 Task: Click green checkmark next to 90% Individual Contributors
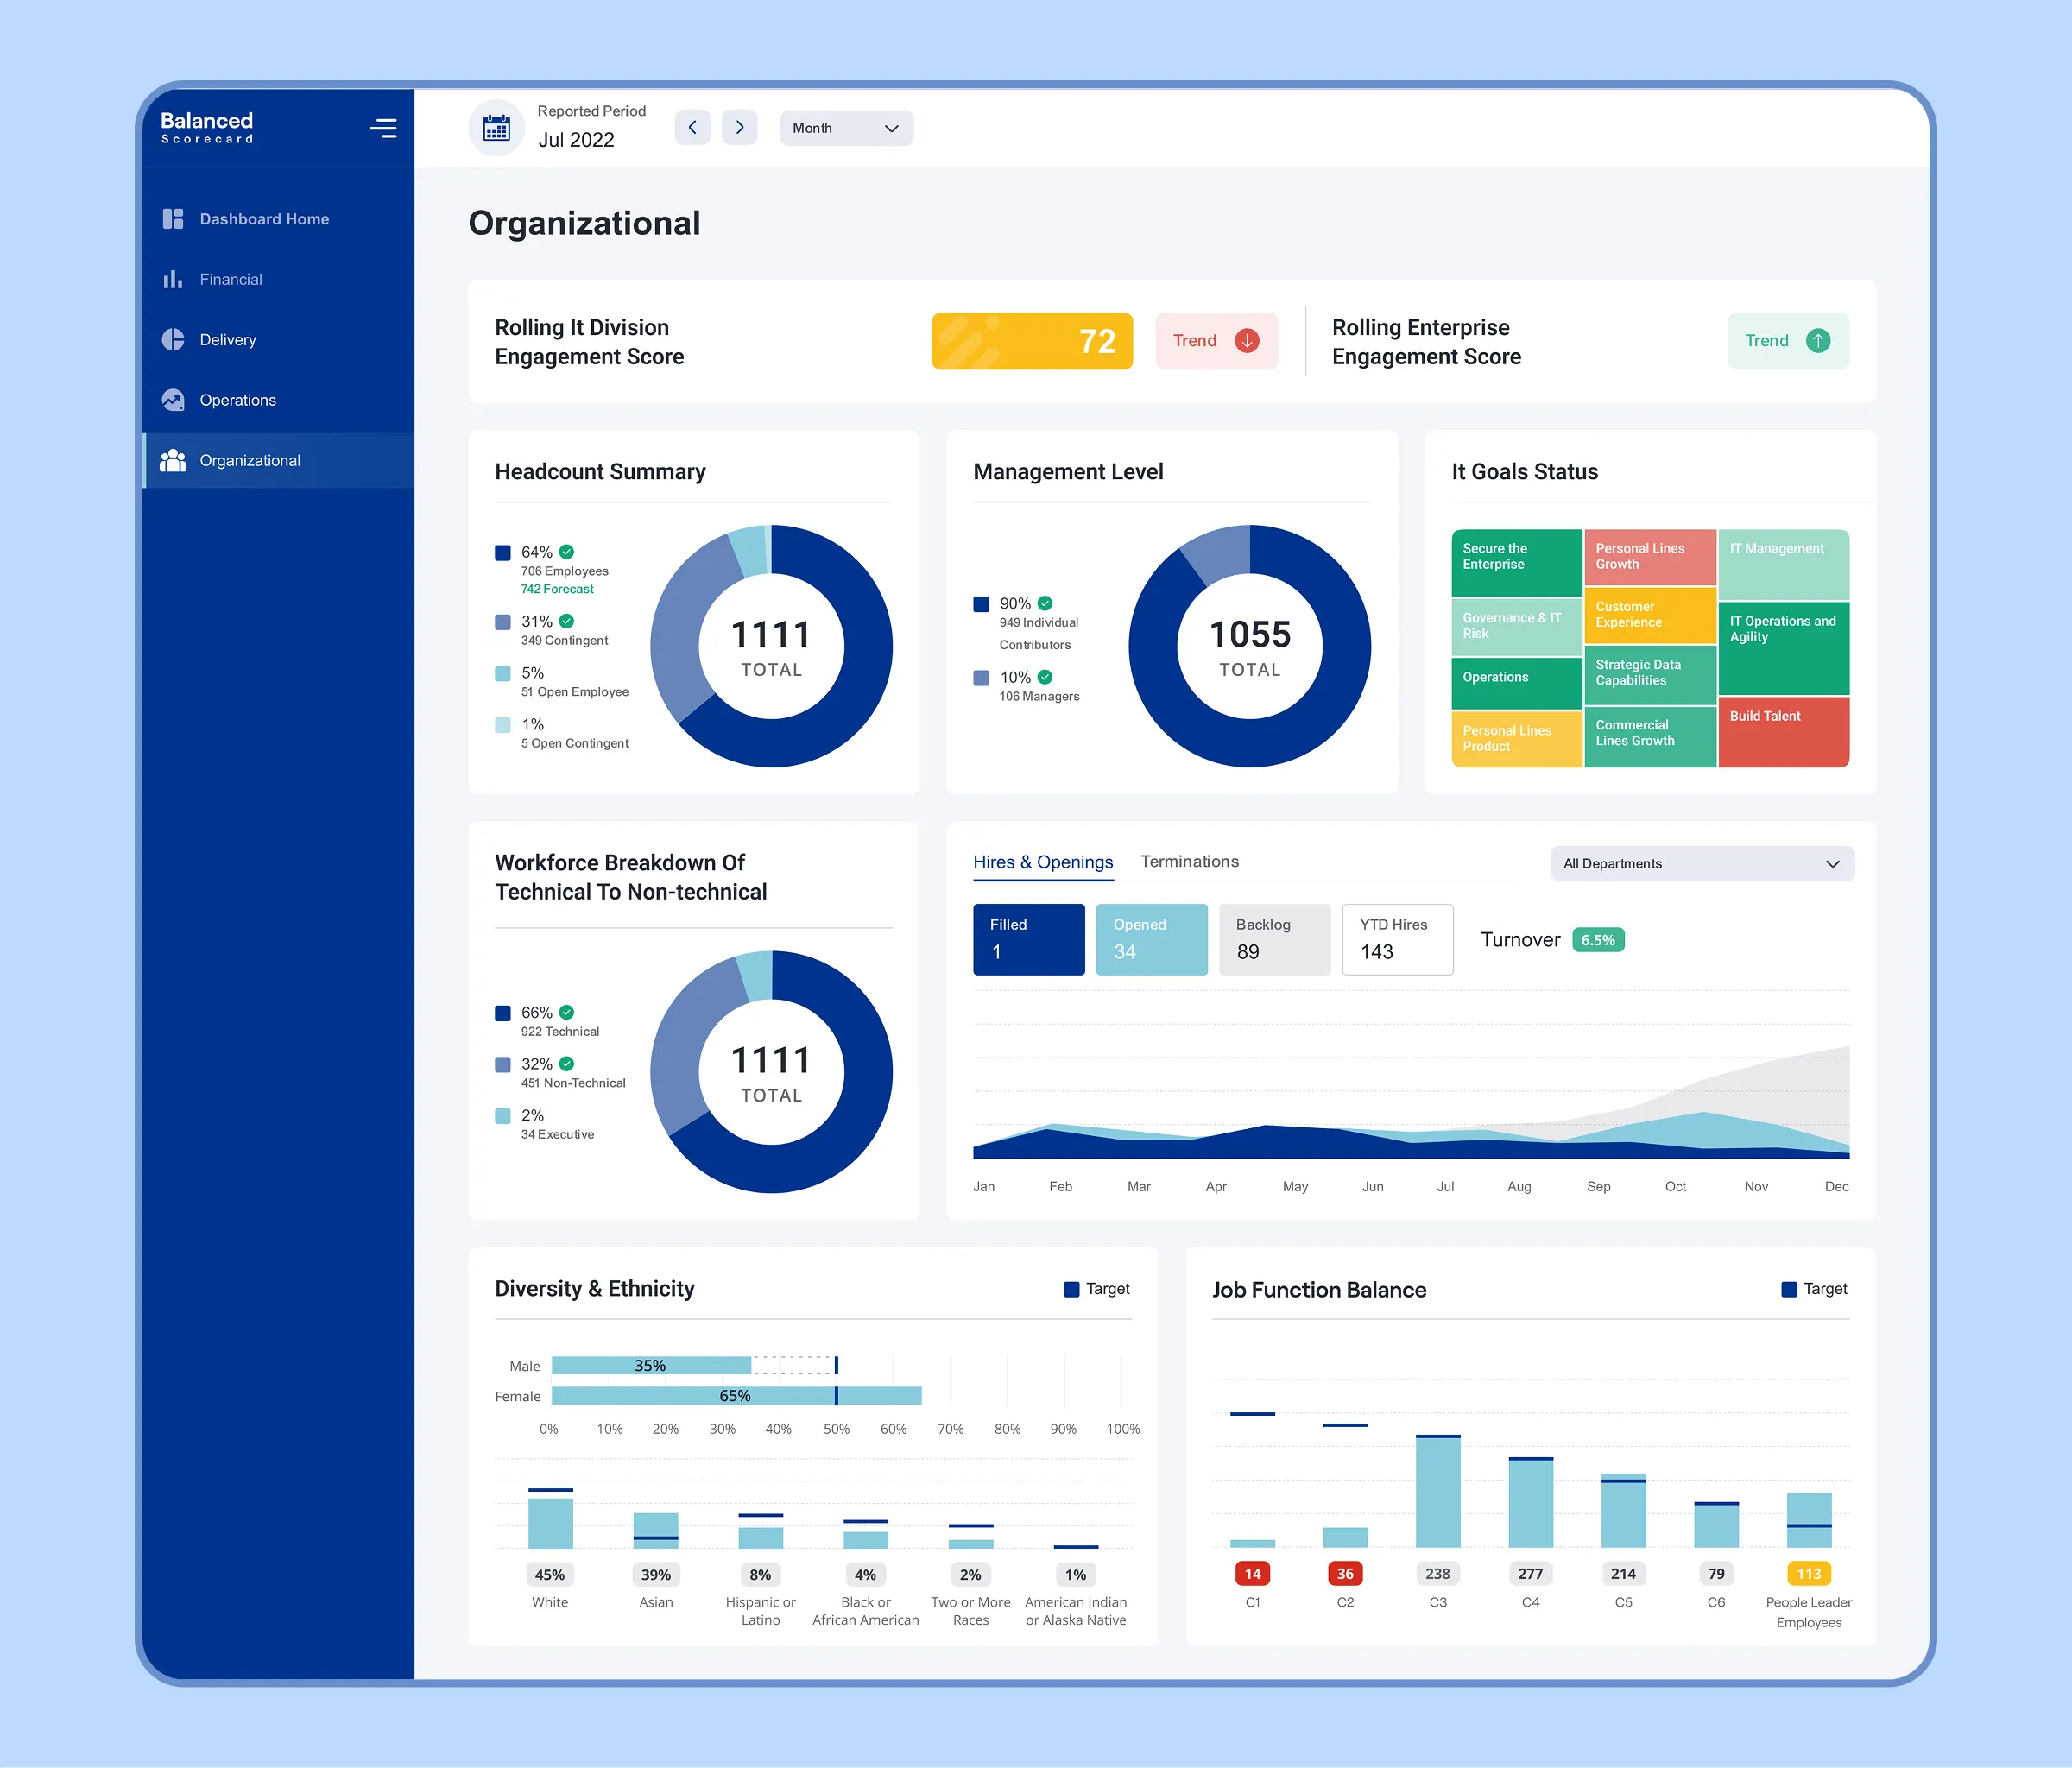point(1045,603)
